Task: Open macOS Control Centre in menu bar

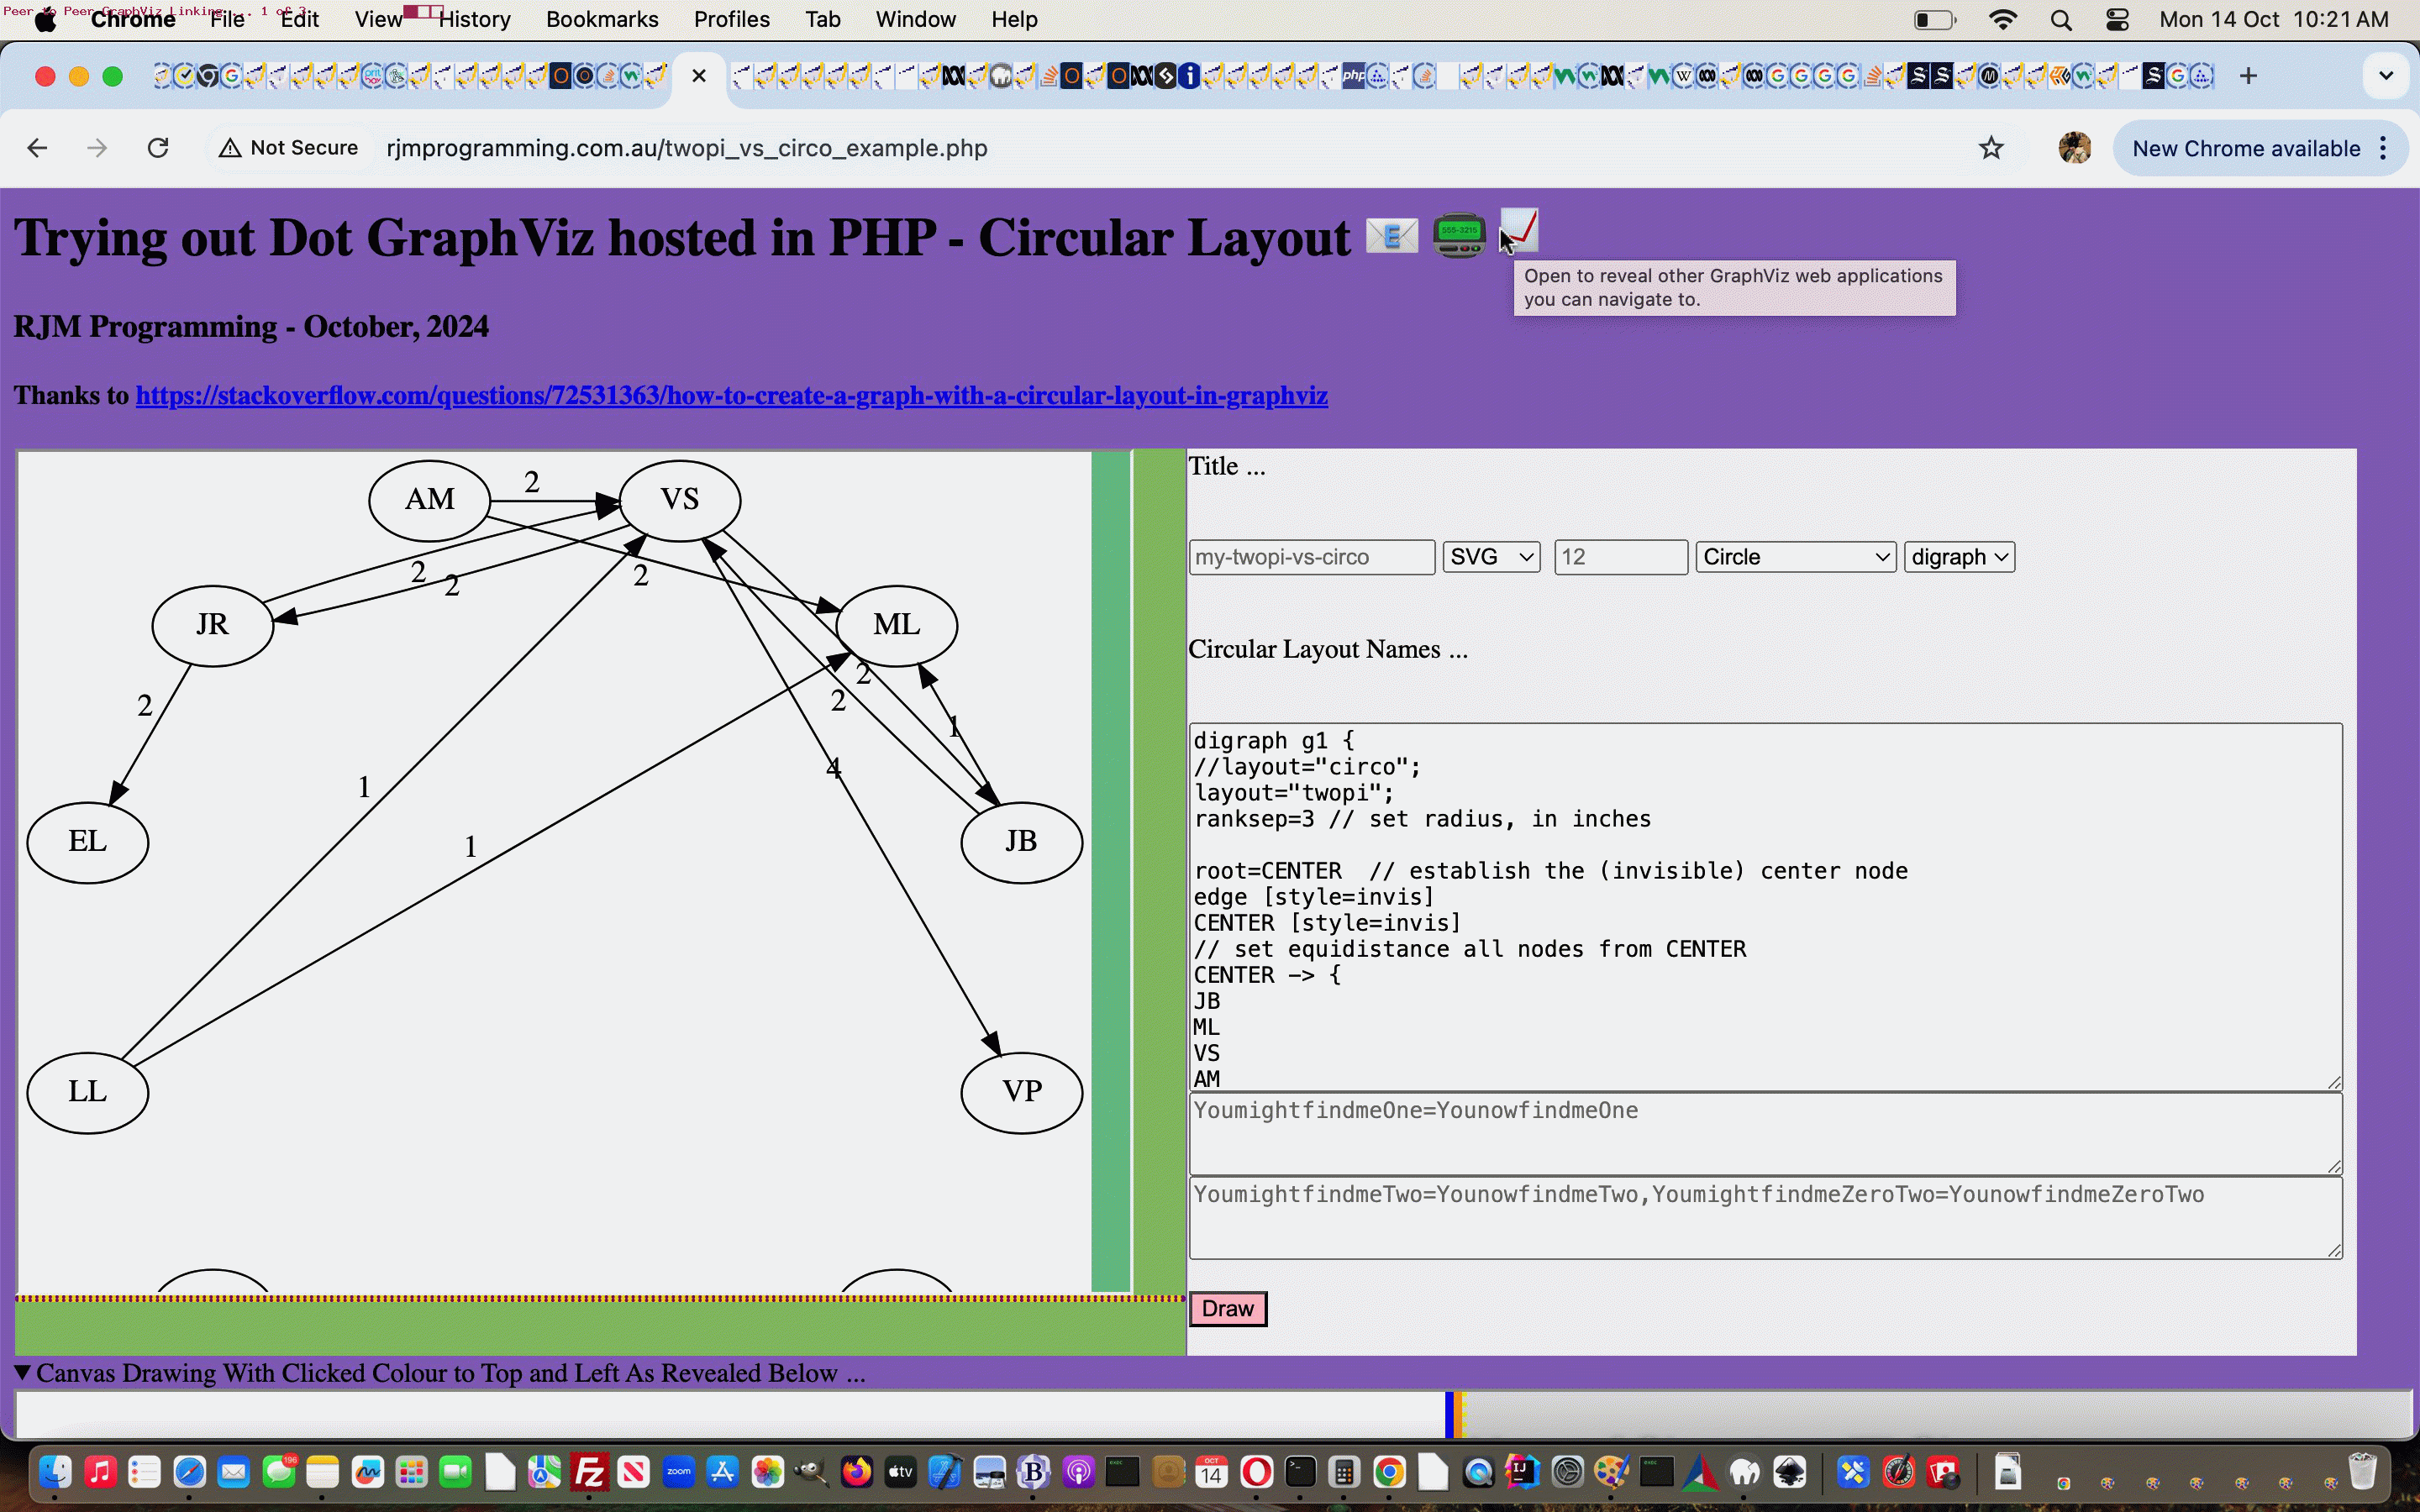Action: click(x=2117, y=20)
